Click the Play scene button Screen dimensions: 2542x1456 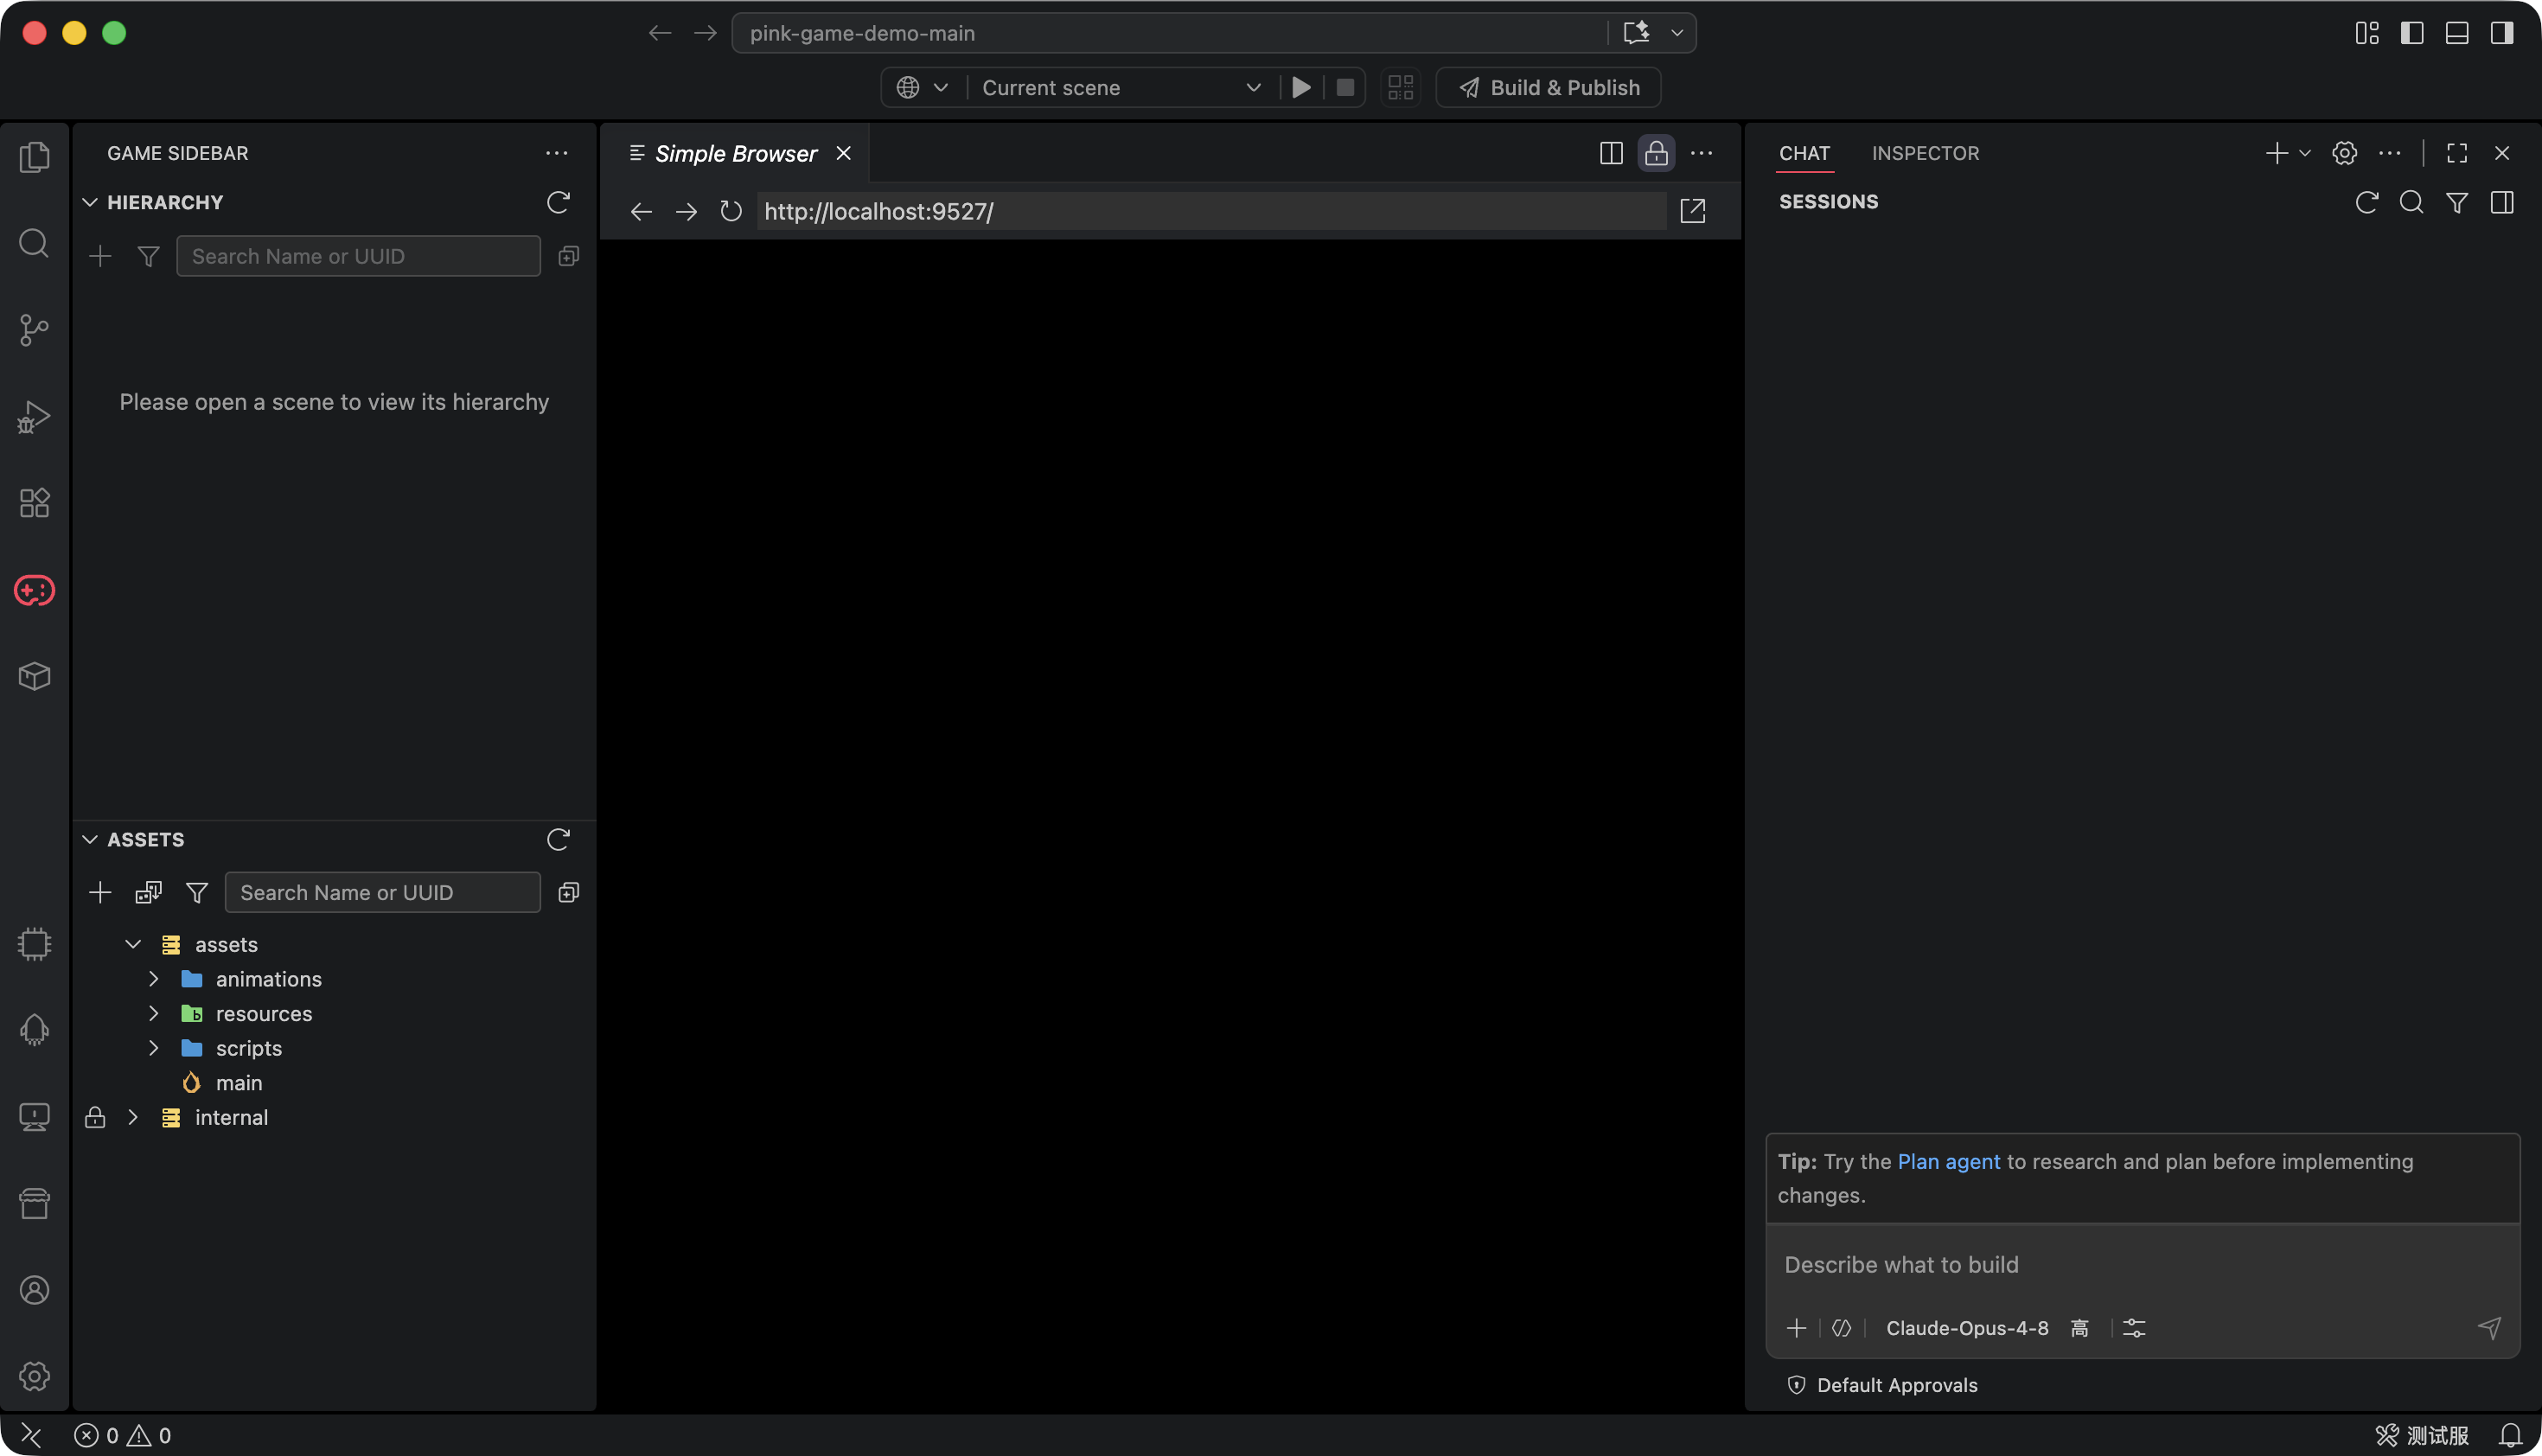1301,87
